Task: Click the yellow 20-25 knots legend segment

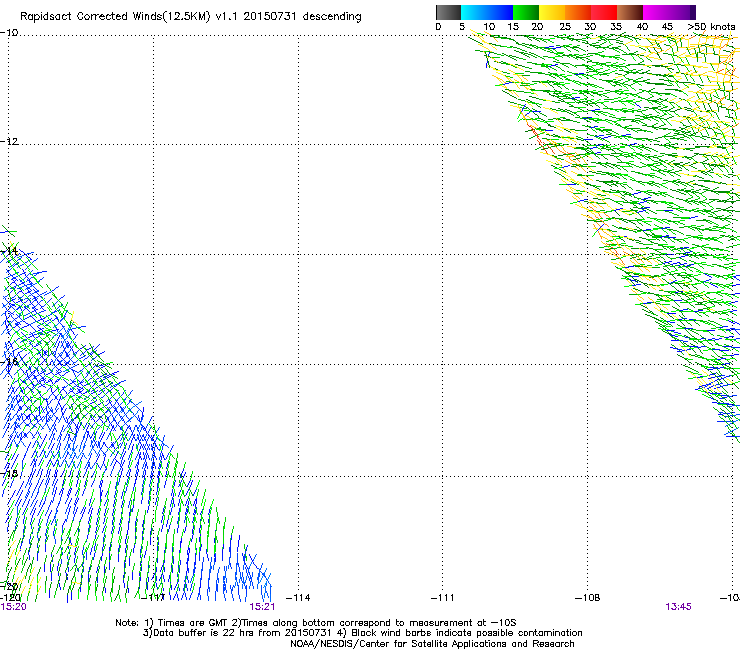Action: coord(552,12)
